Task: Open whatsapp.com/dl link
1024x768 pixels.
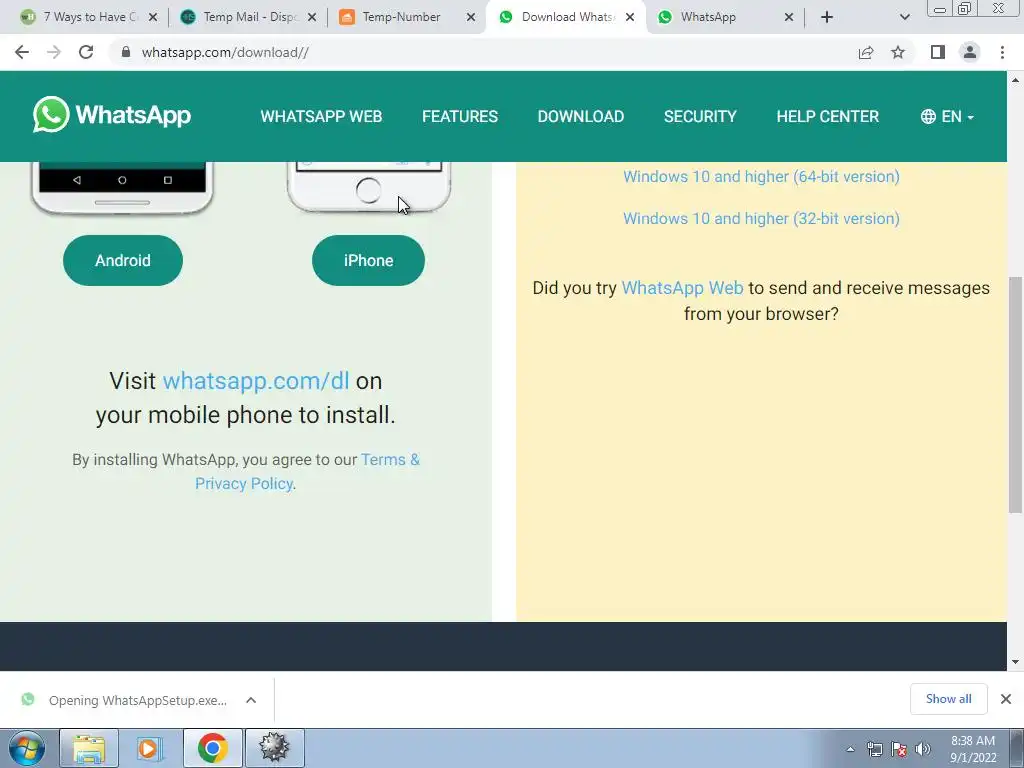Action: click(255, 381)
